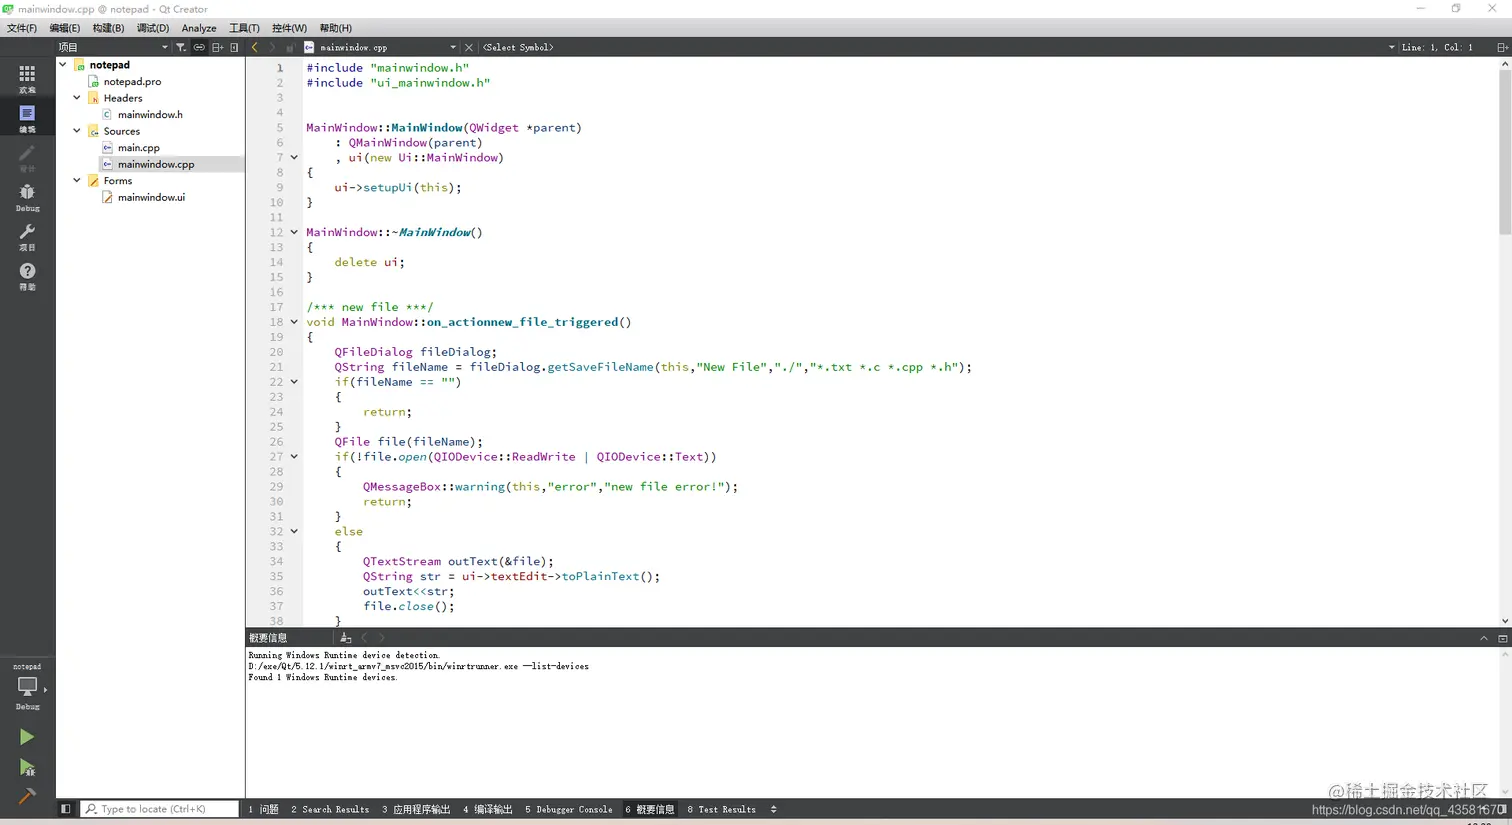Open the 帮助(H) menu
This screenshot has width=1512, height=825.
[x=335, y=28]
